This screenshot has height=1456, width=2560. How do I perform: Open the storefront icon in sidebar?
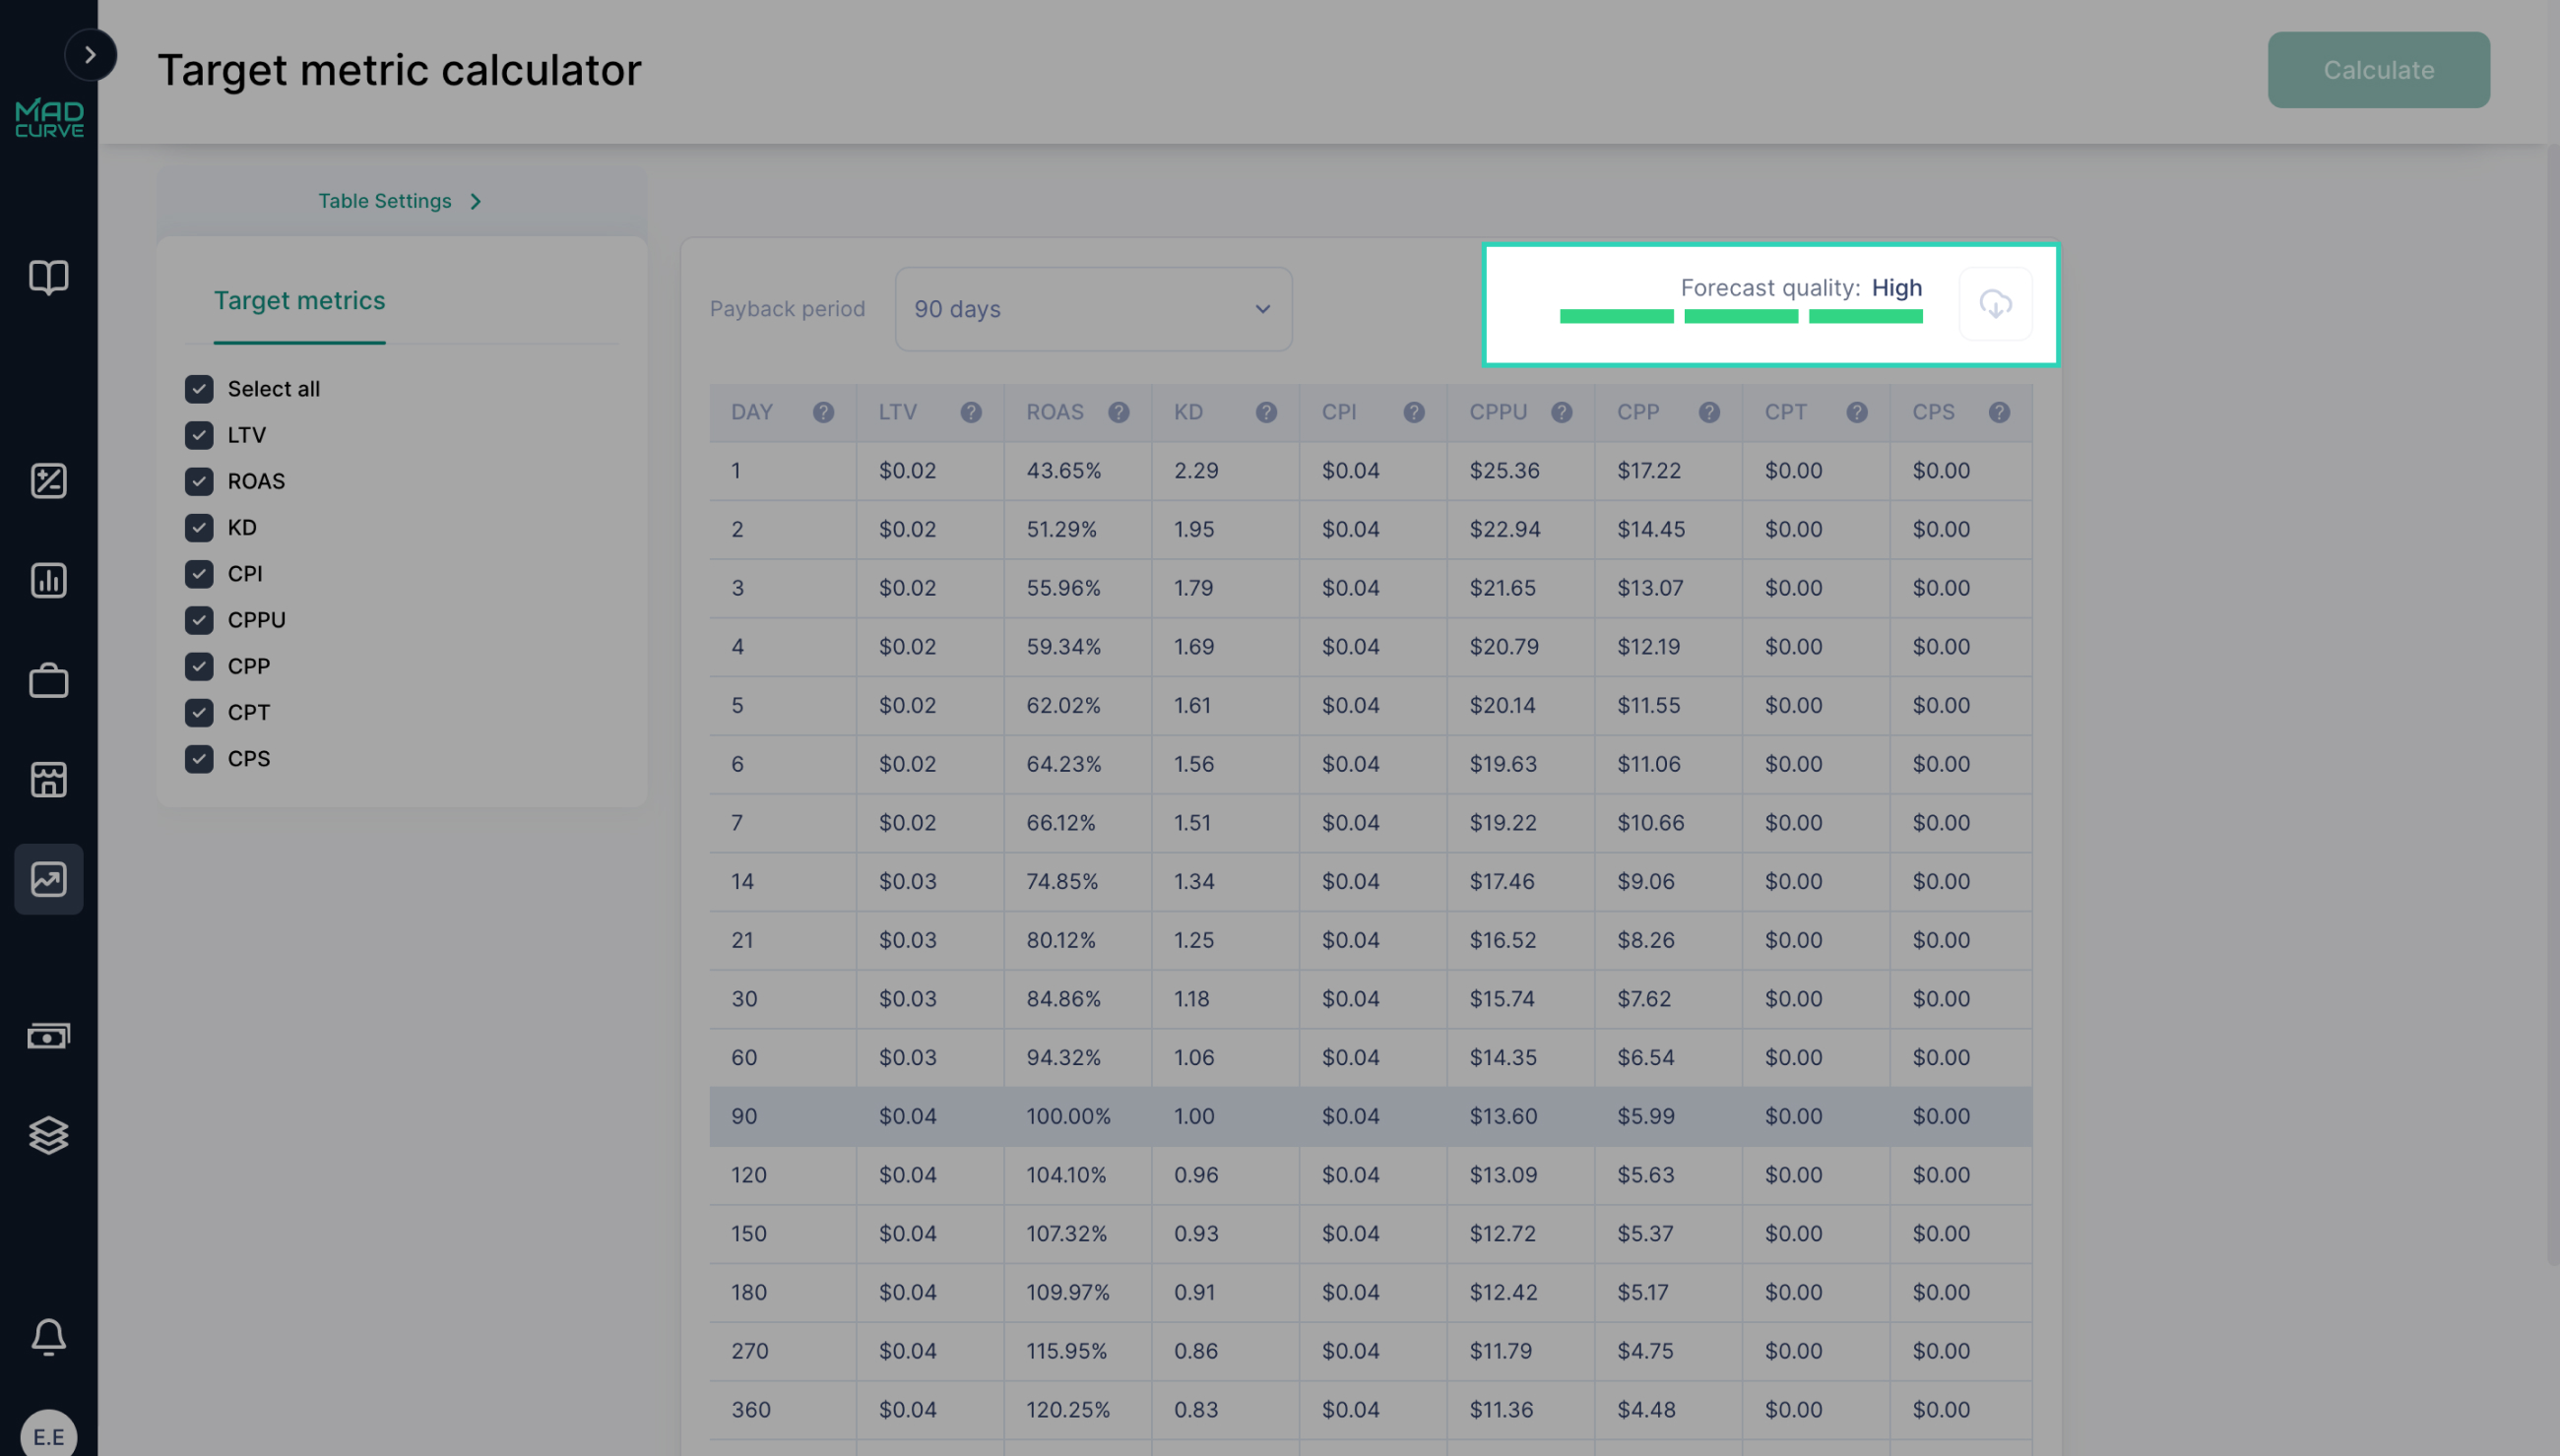(x=49, y=779)
